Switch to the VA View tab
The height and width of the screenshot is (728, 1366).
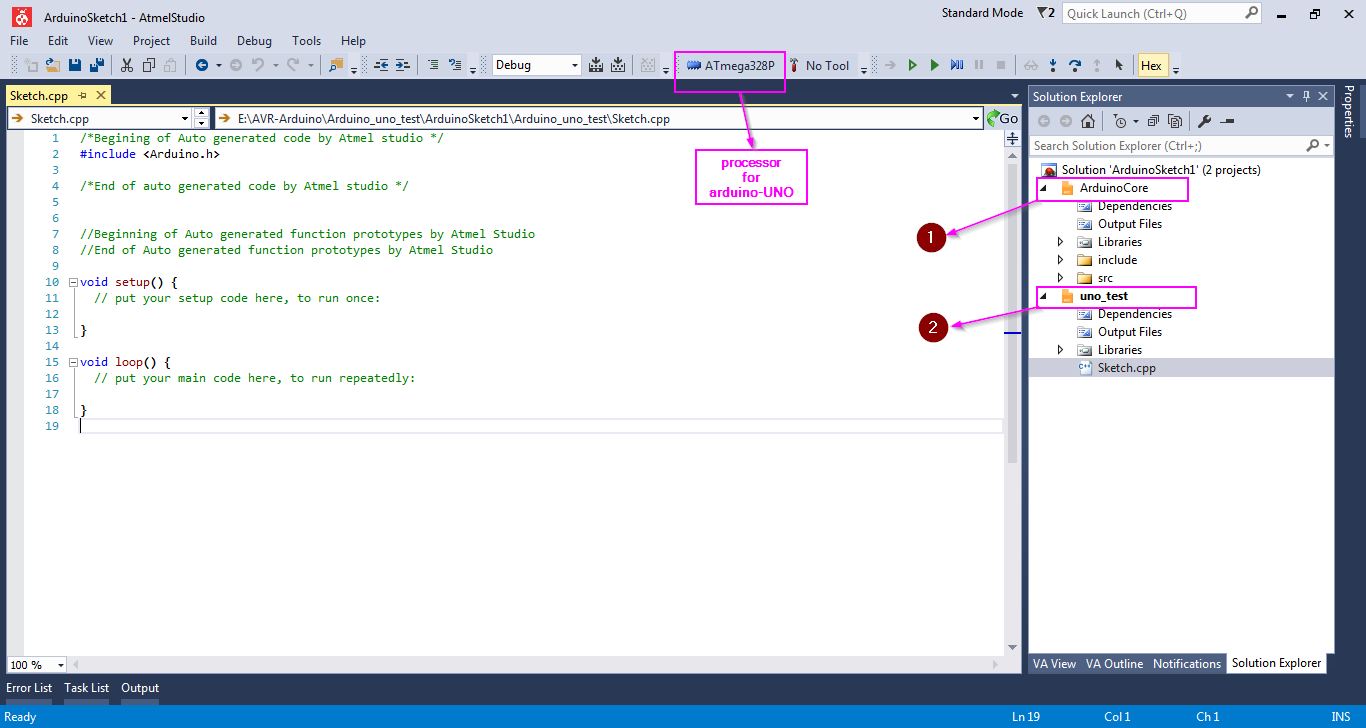coord(1054,663)
